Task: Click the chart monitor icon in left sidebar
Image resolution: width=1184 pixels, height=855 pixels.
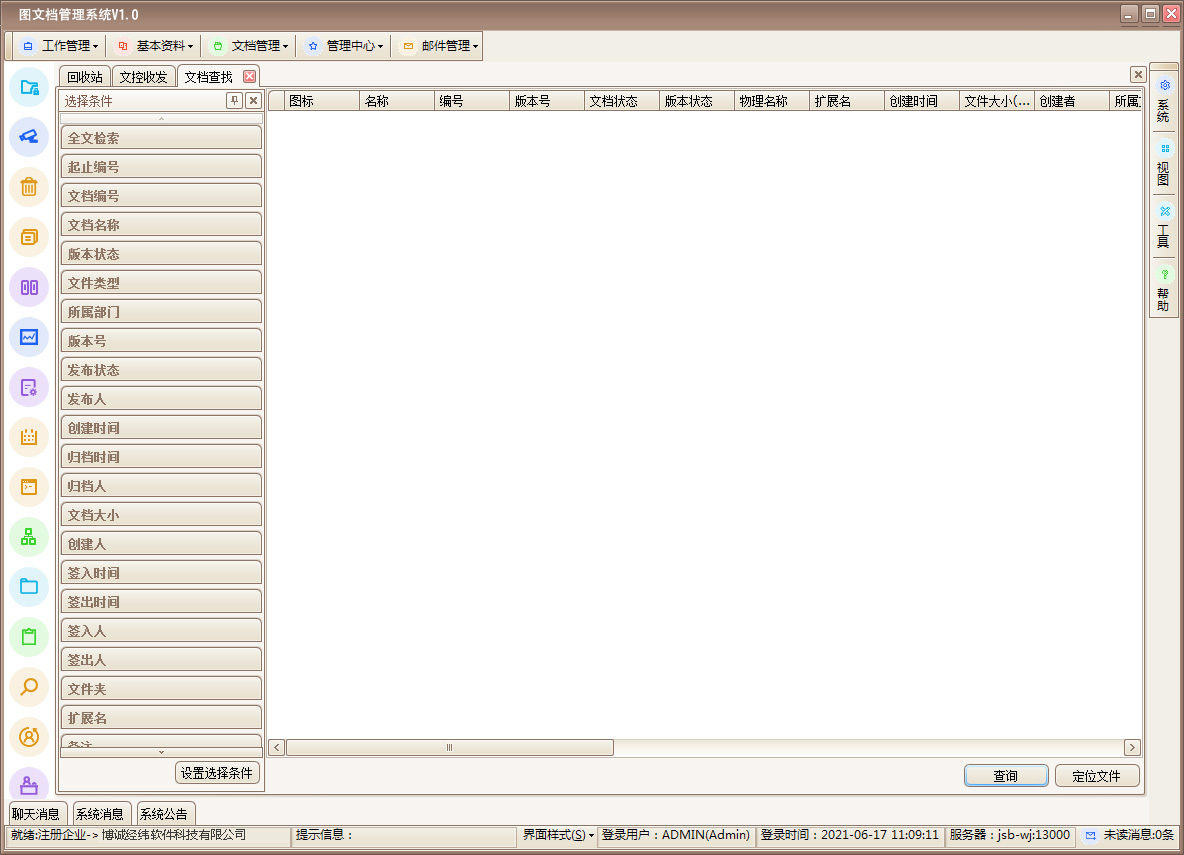Action: 29,337
